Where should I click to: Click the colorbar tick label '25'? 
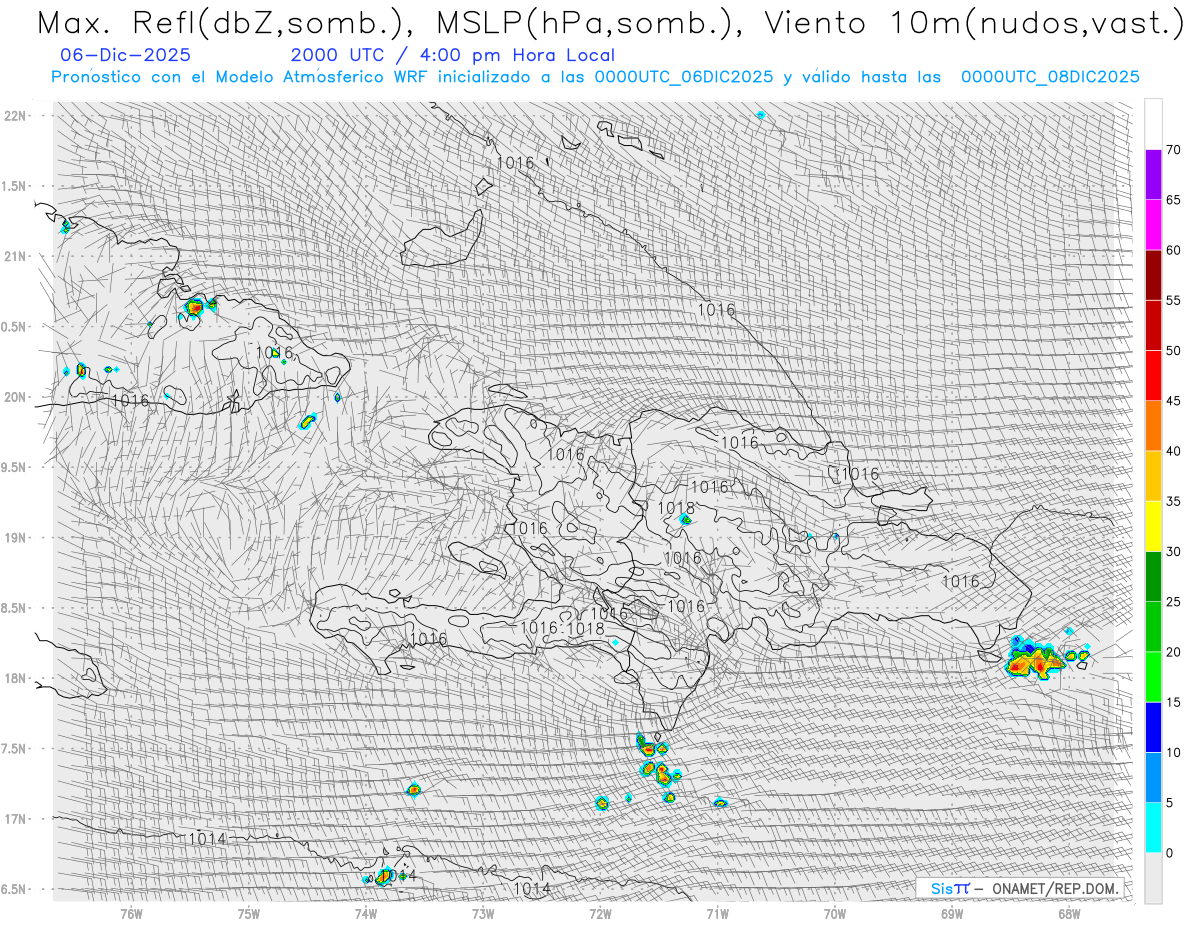[x=1173, y=601]
